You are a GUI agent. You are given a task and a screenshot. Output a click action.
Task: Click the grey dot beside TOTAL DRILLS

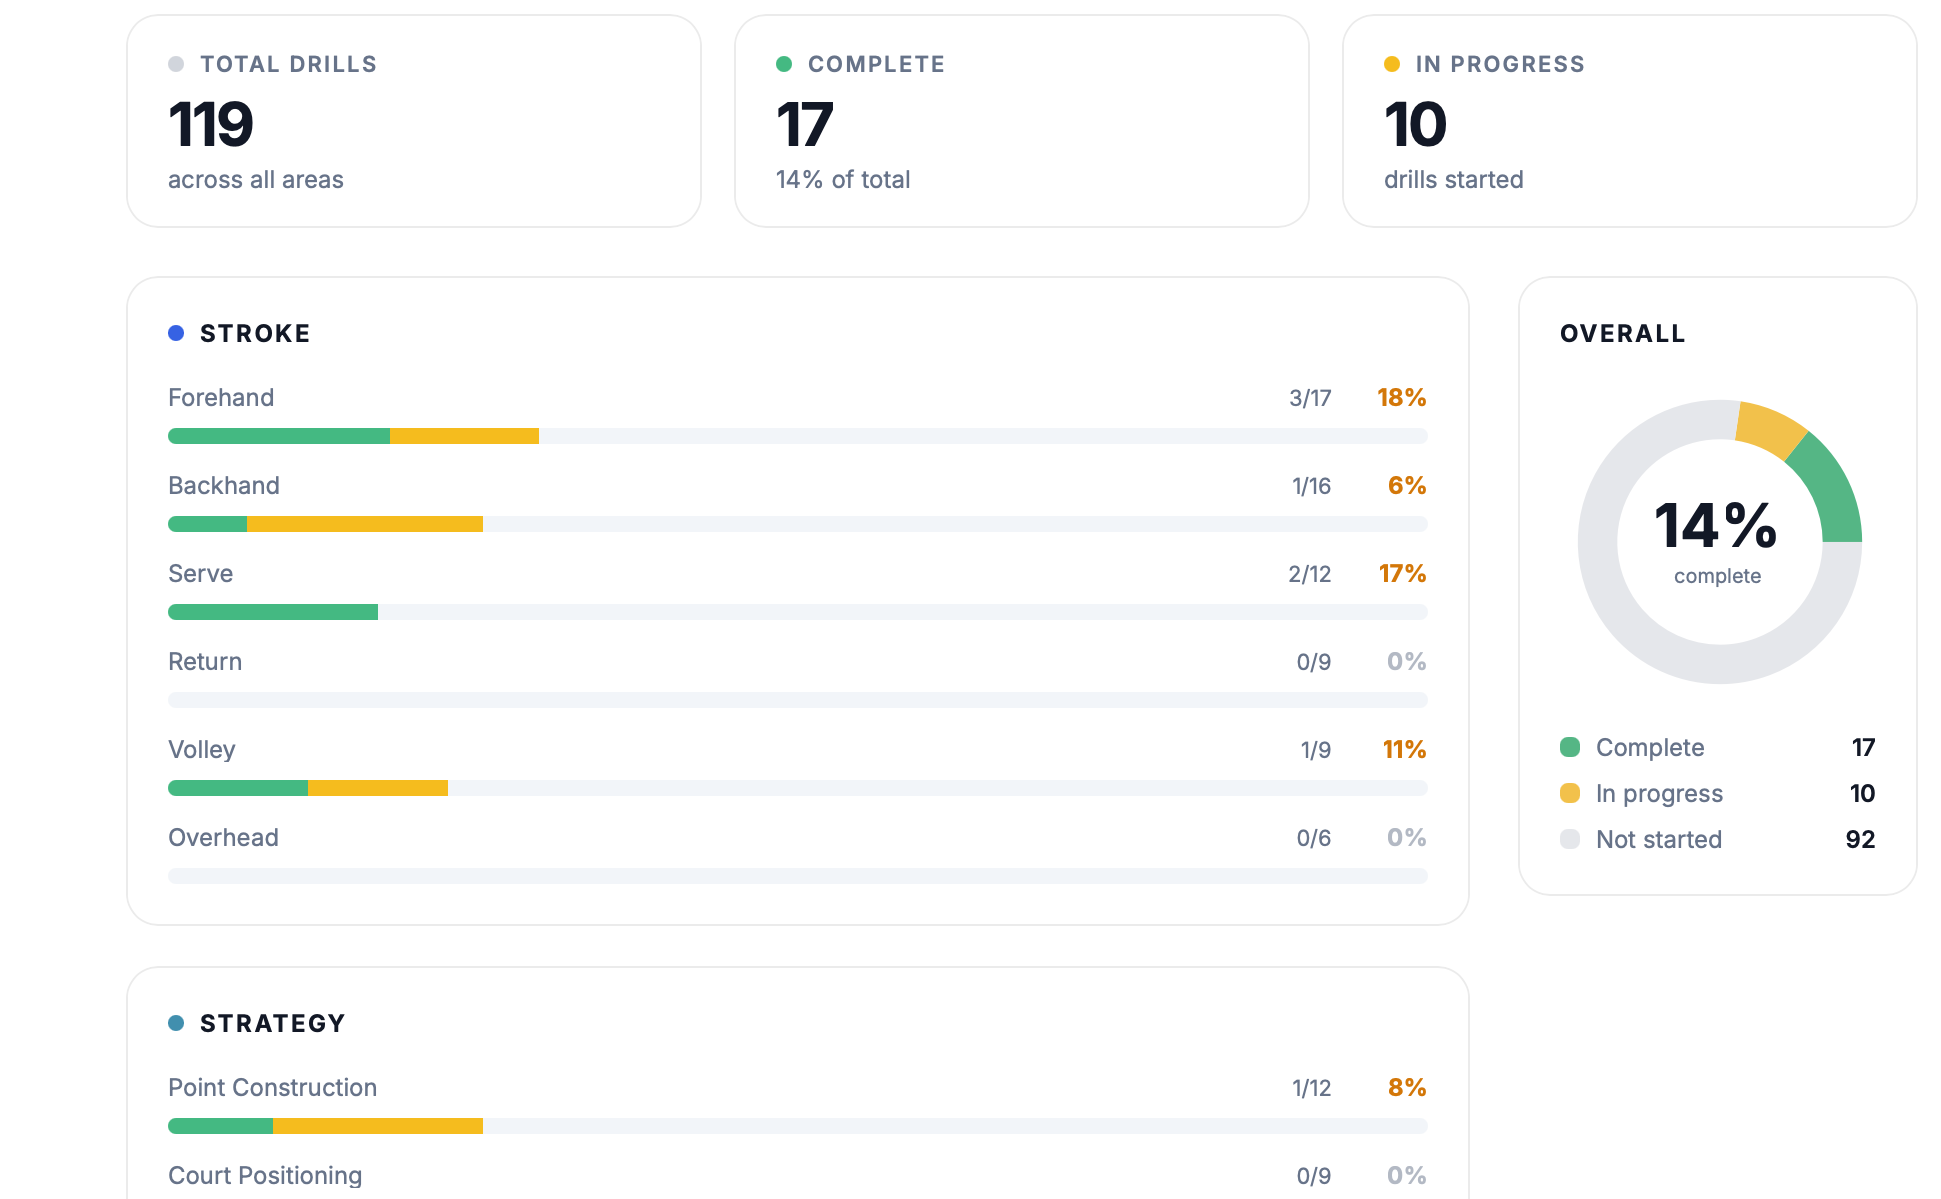pos(176,64)
